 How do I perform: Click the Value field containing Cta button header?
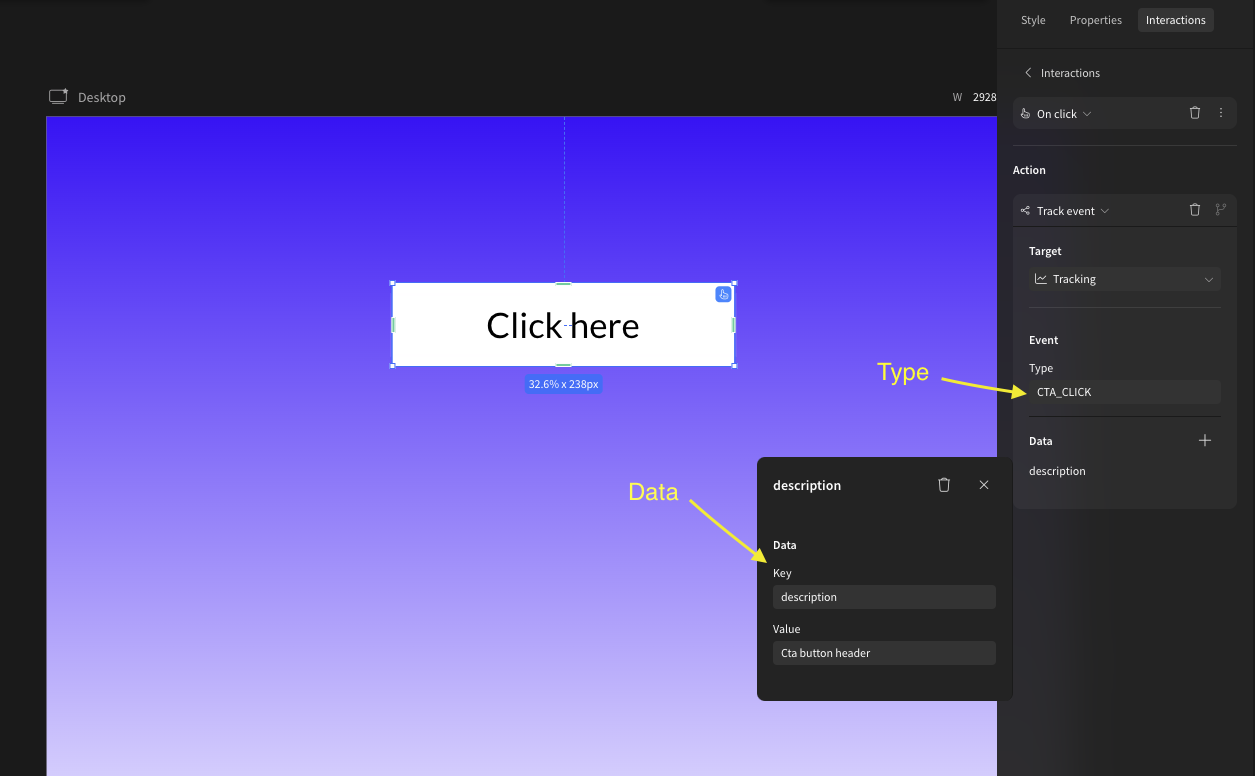(883, 652)
